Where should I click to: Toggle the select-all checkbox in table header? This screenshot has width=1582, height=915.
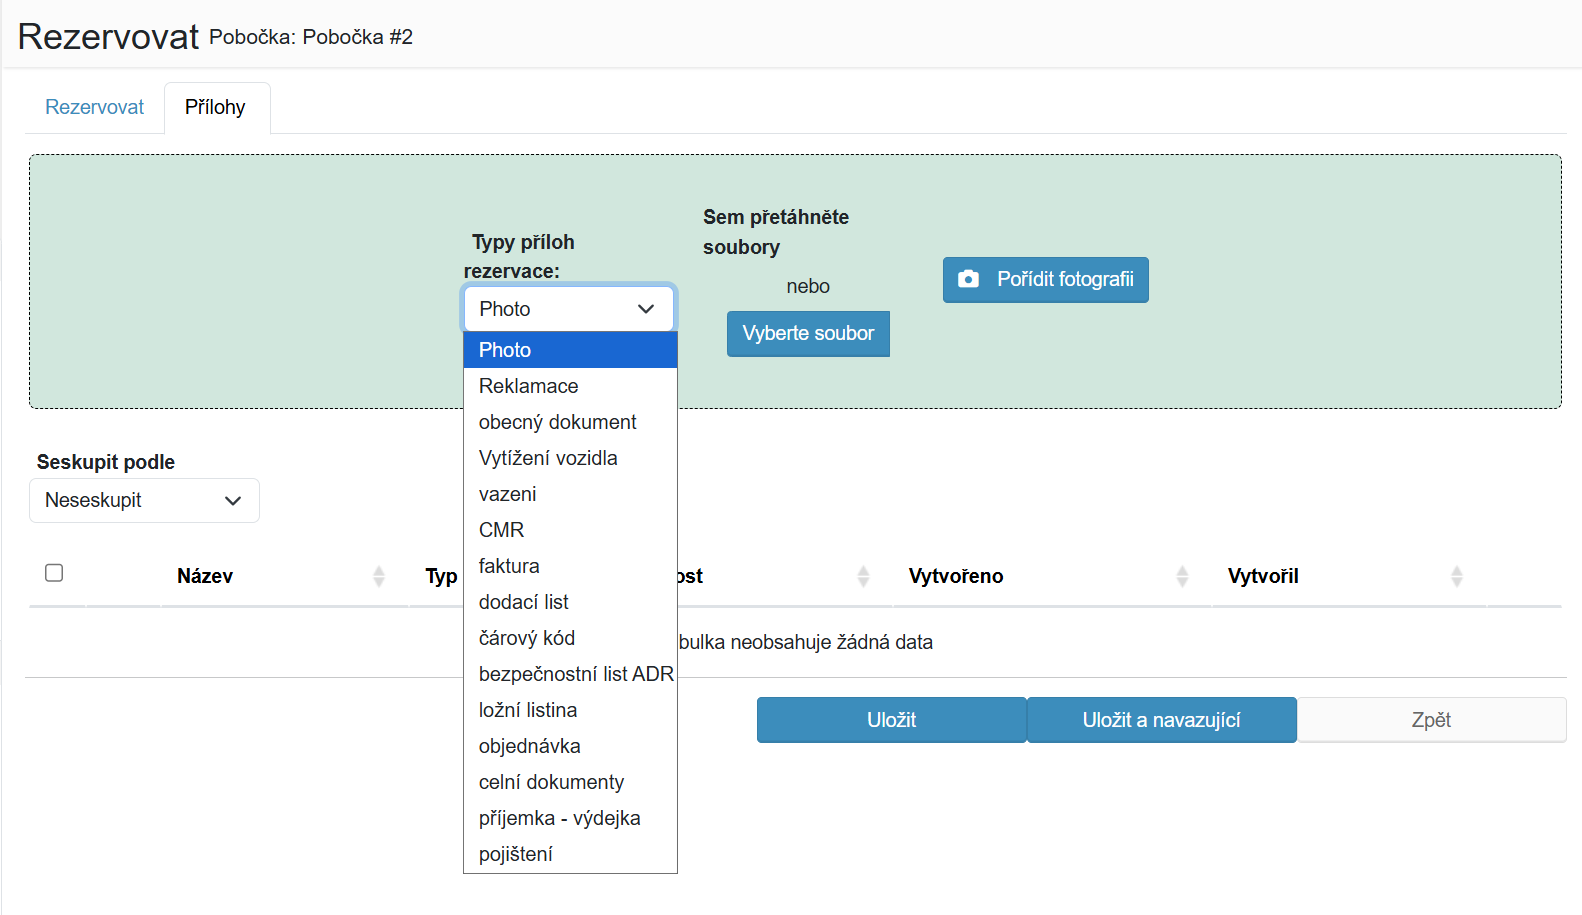54,573
